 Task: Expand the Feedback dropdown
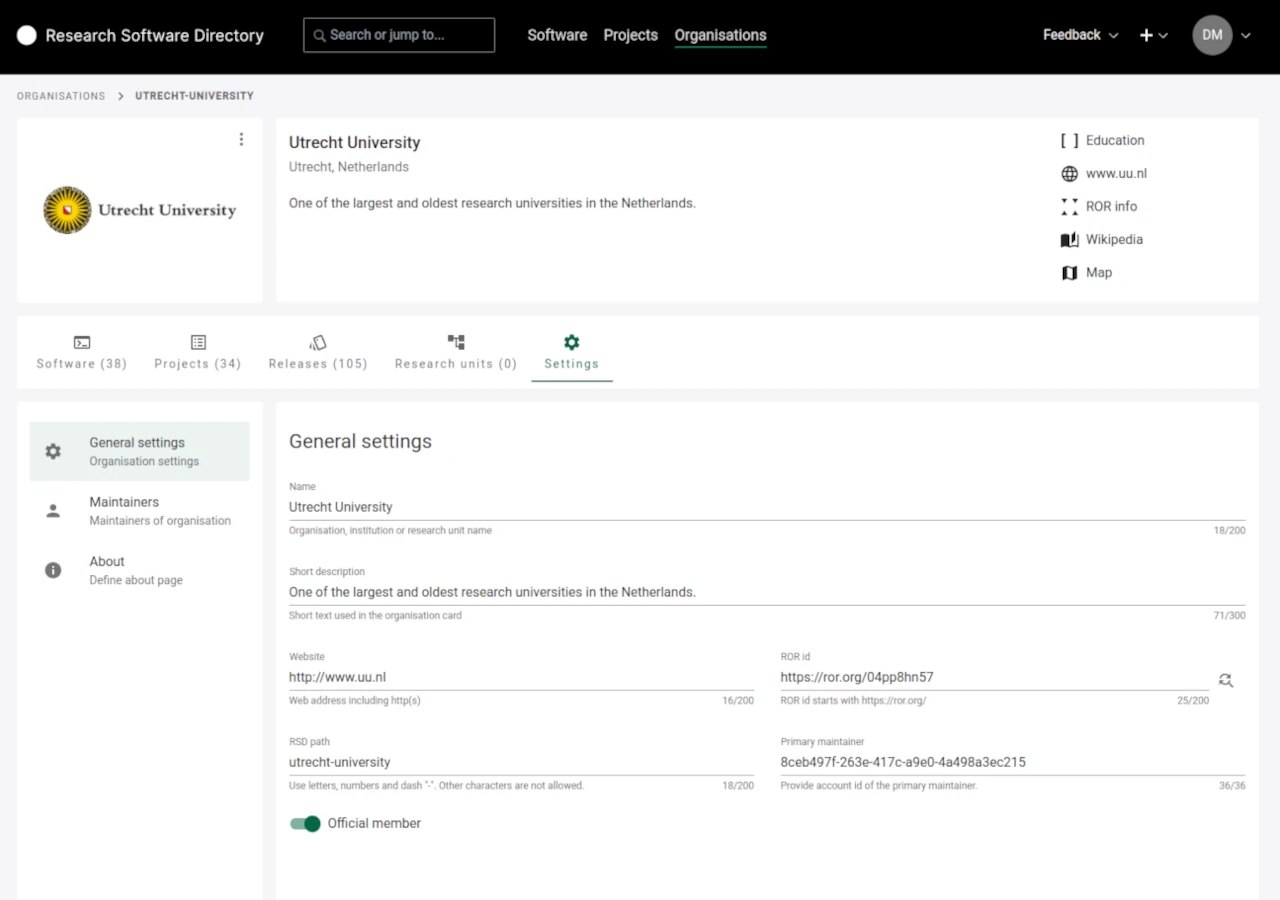pos(1080,35)
